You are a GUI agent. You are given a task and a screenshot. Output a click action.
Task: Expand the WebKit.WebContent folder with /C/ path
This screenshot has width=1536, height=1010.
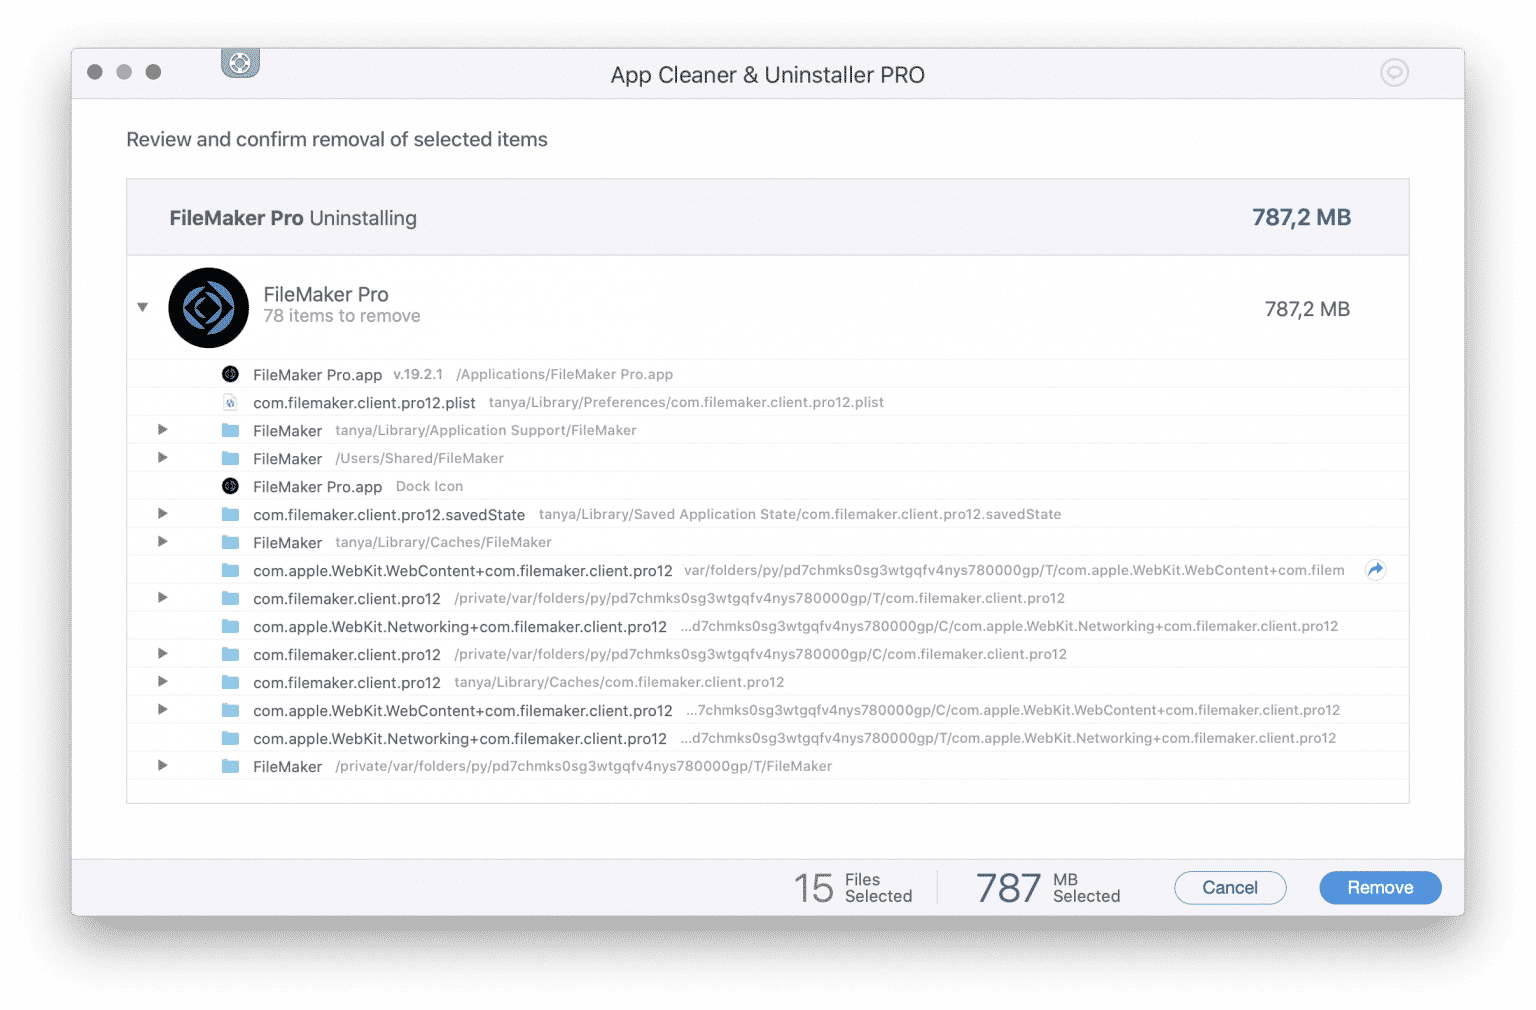(162, 710)
